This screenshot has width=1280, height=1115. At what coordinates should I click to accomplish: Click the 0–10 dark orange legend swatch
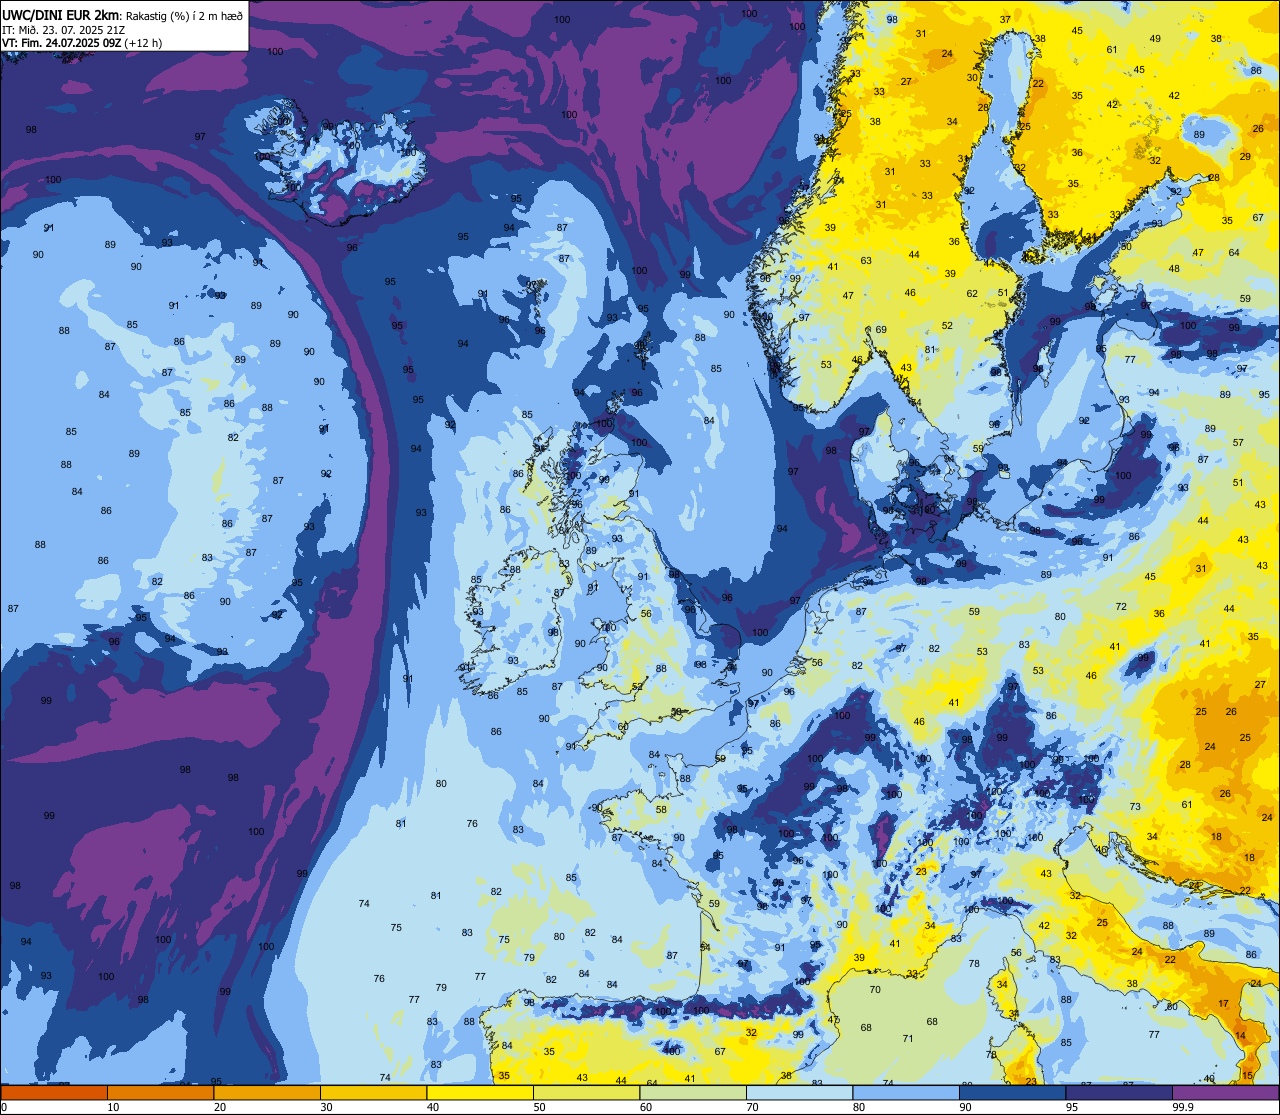coord(54,1092)
